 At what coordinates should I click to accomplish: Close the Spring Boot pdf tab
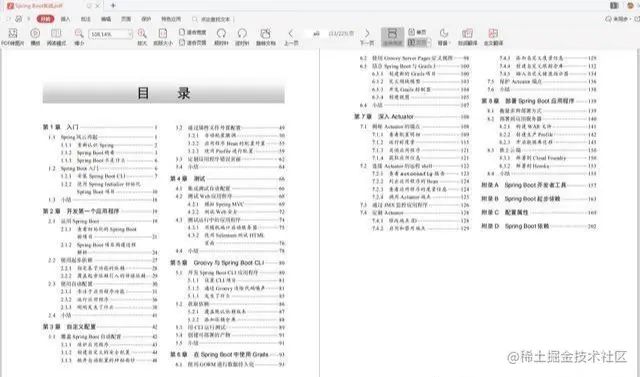click(98, 6)
